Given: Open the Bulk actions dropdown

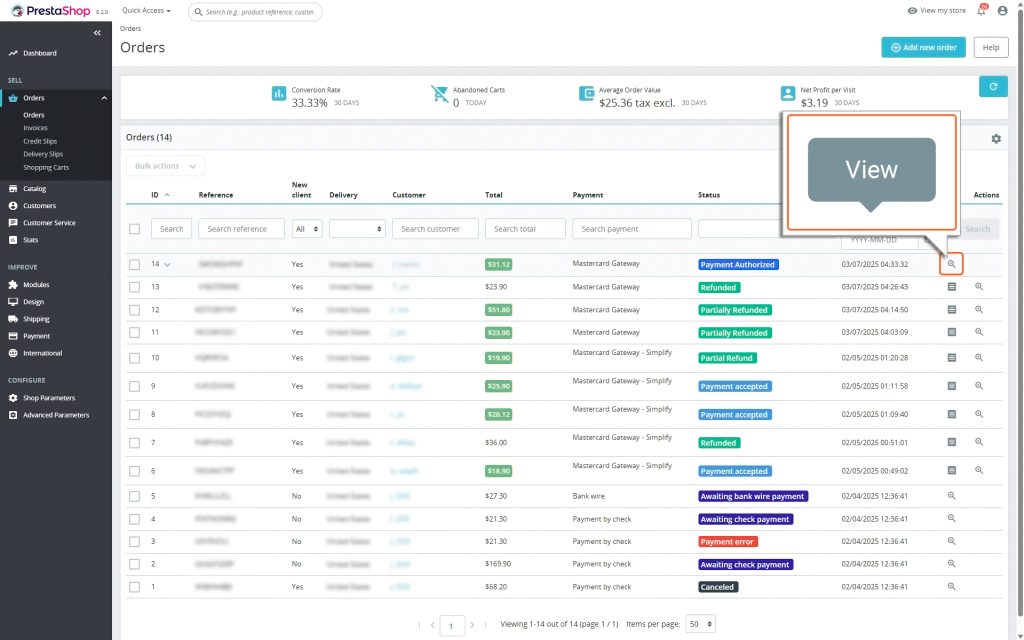Looking at the screenshot, I should (165, 166).
